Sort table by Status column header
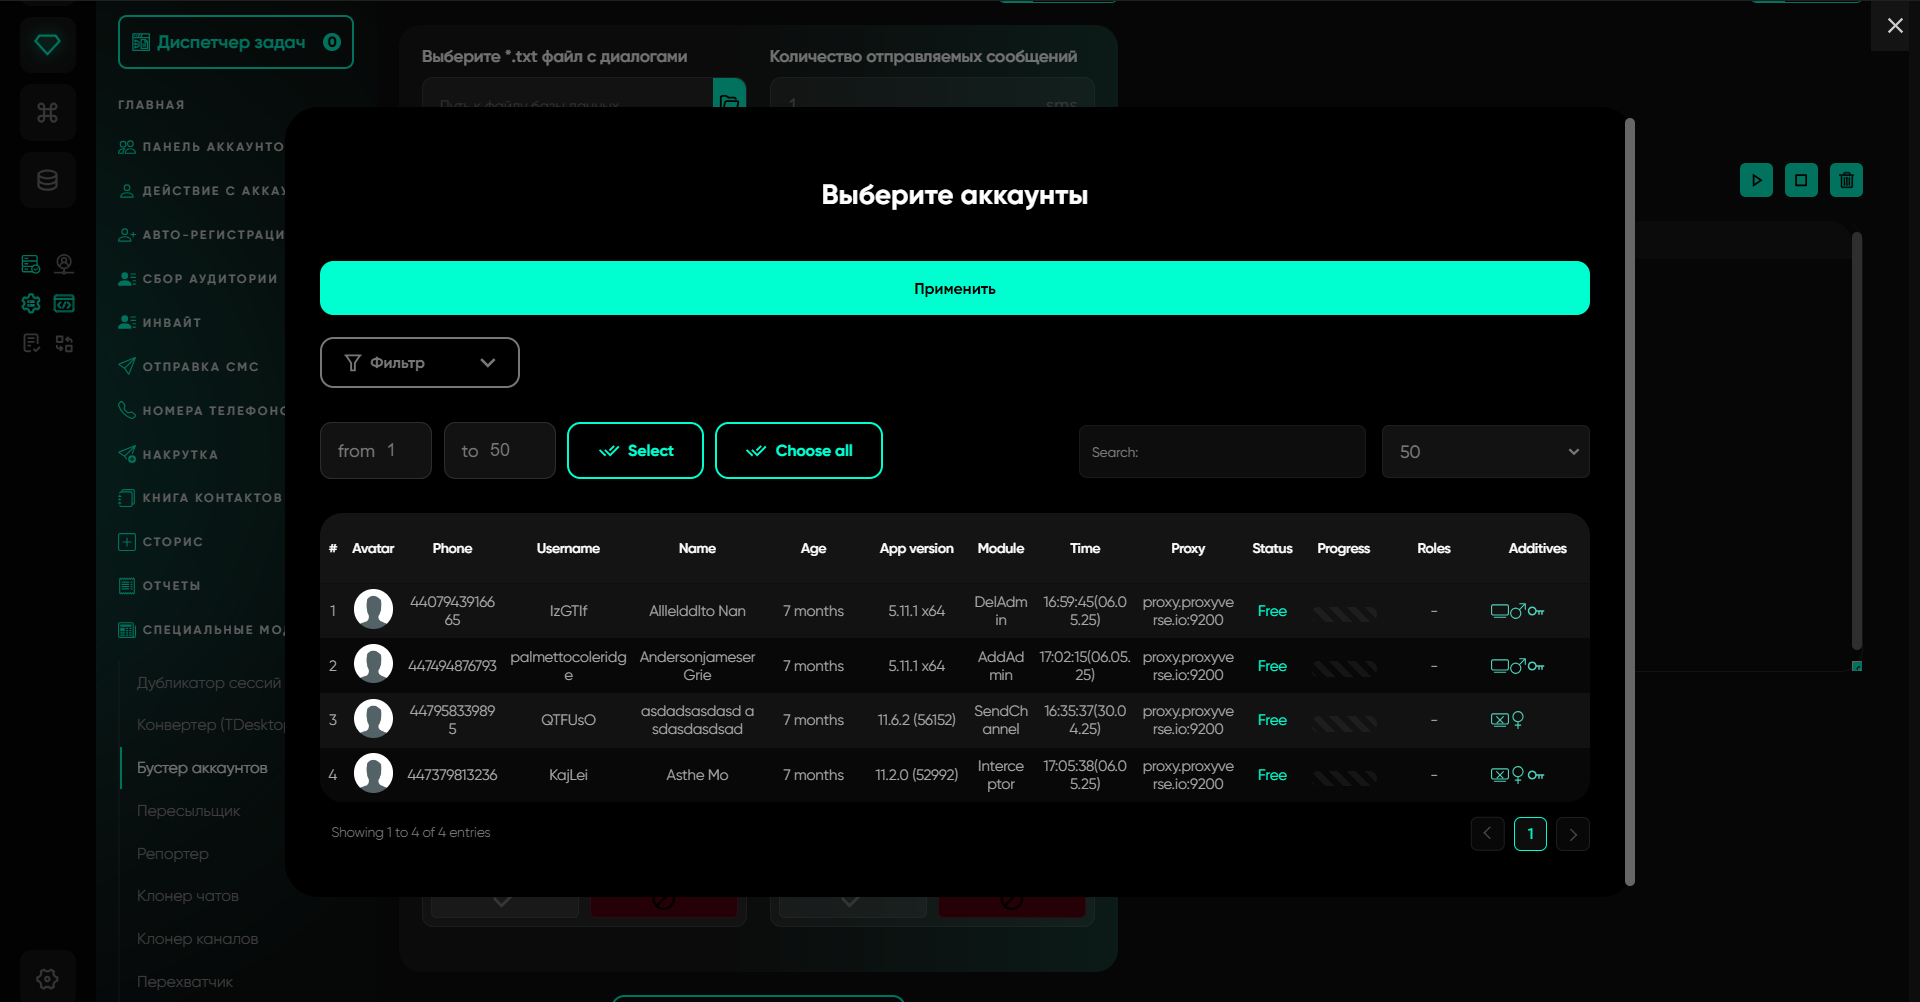Screen dimensions: 1920x1002 click(1272, 548)
